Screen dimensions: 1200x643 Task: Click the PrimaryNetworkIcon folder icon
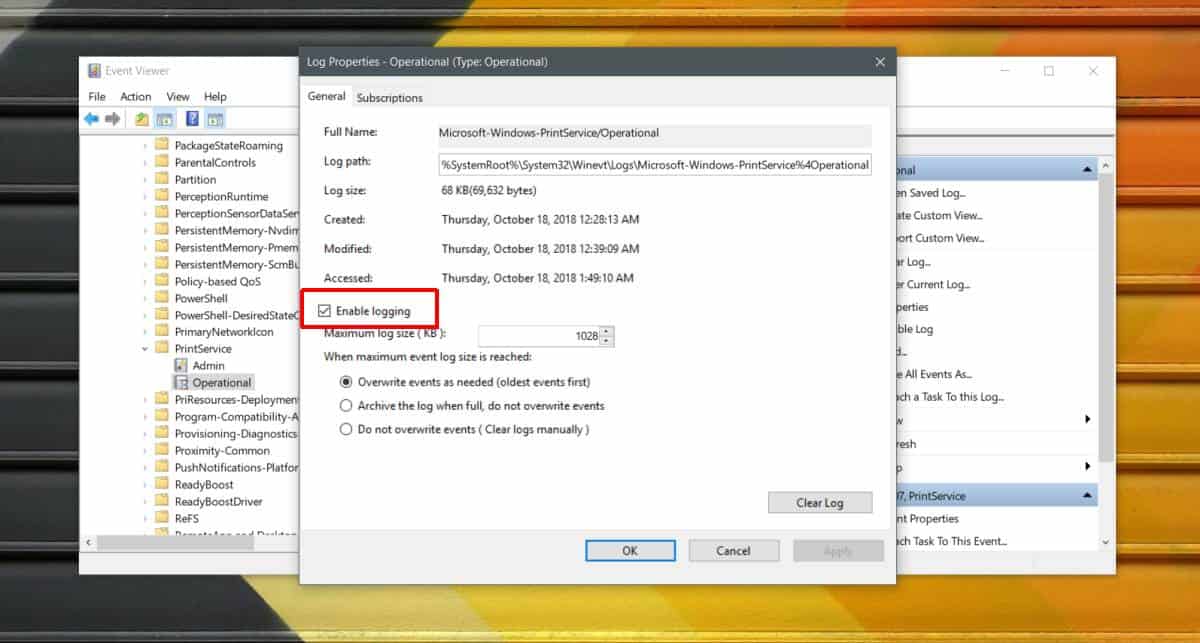(162, 332)
